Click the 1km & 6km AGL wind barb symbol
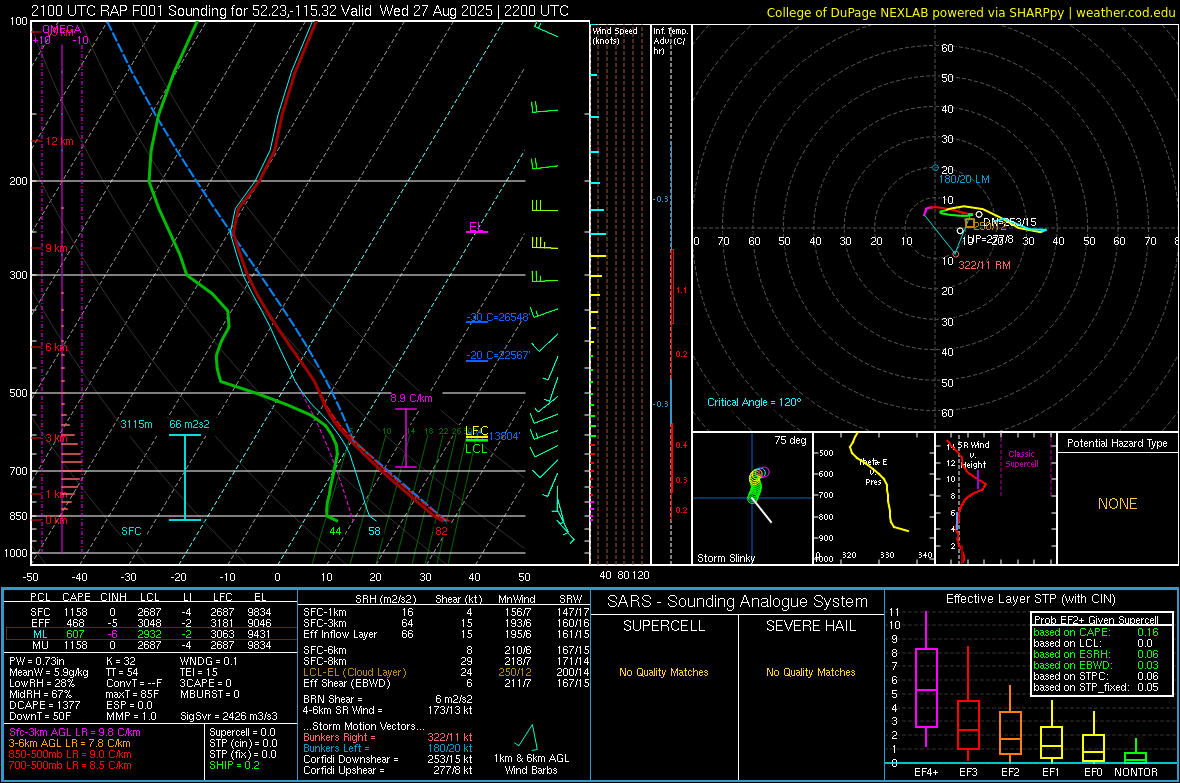Screen dimensions: 1180x783 click(x=525, y=736)
